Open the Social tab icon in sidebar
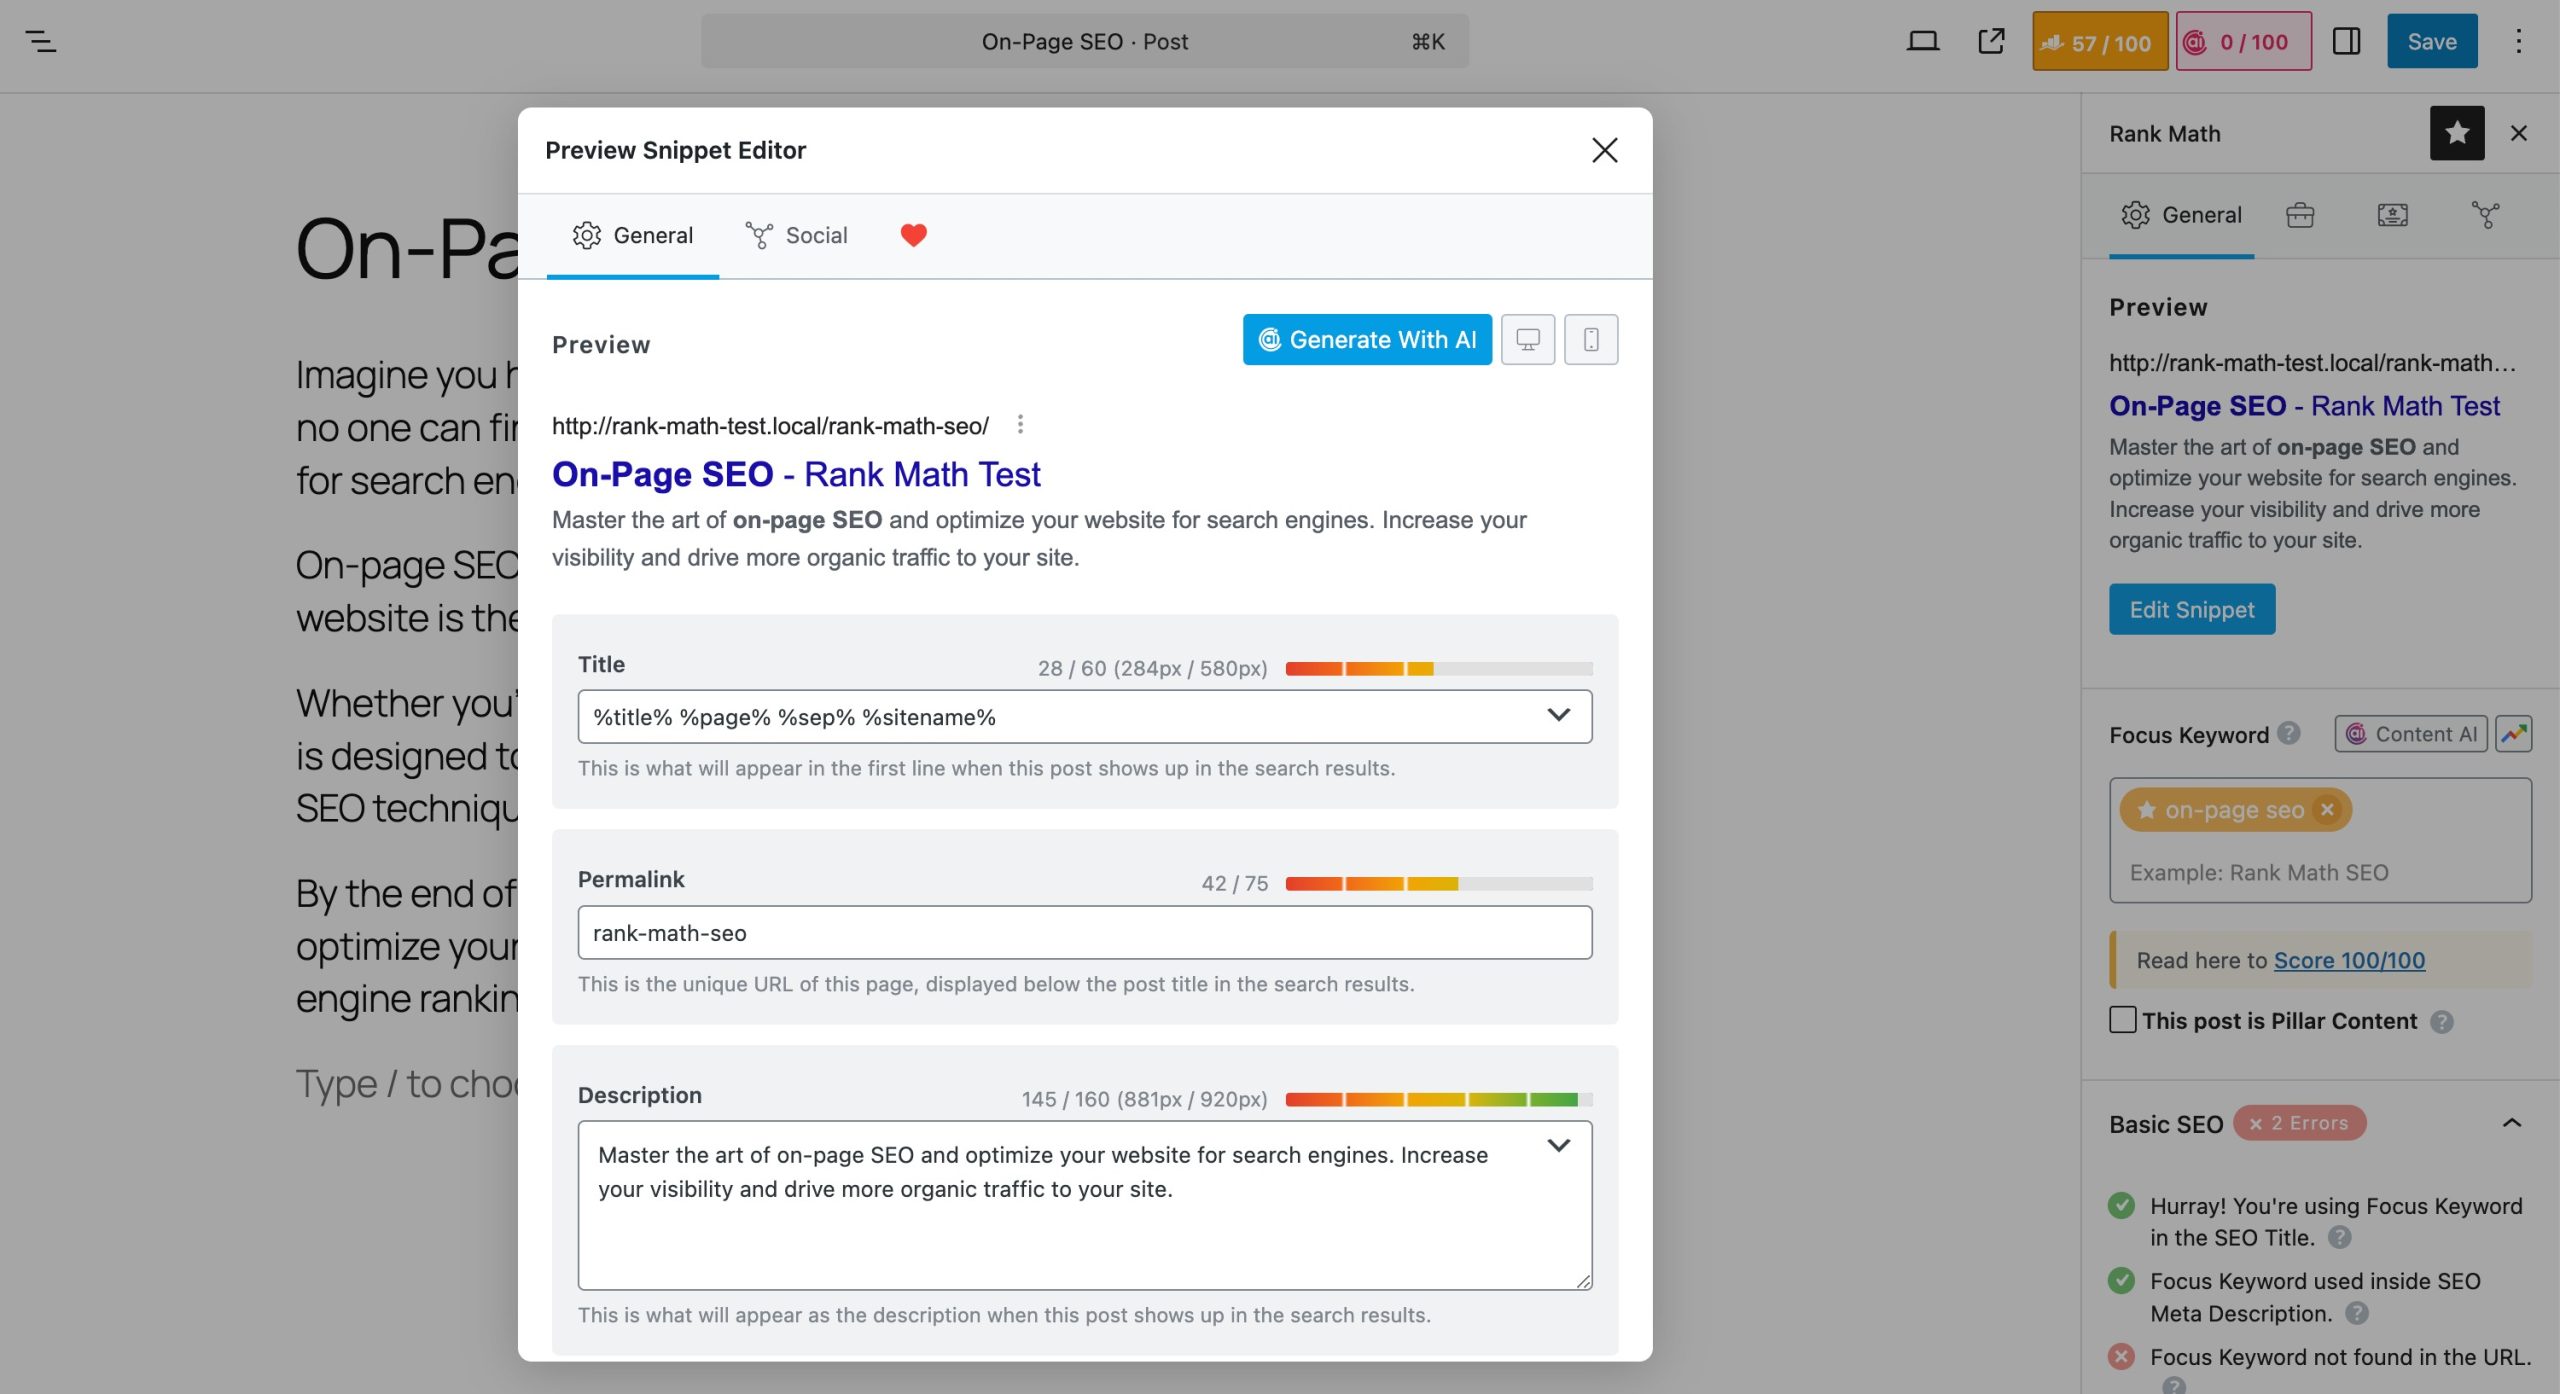 pos(2486,215)
